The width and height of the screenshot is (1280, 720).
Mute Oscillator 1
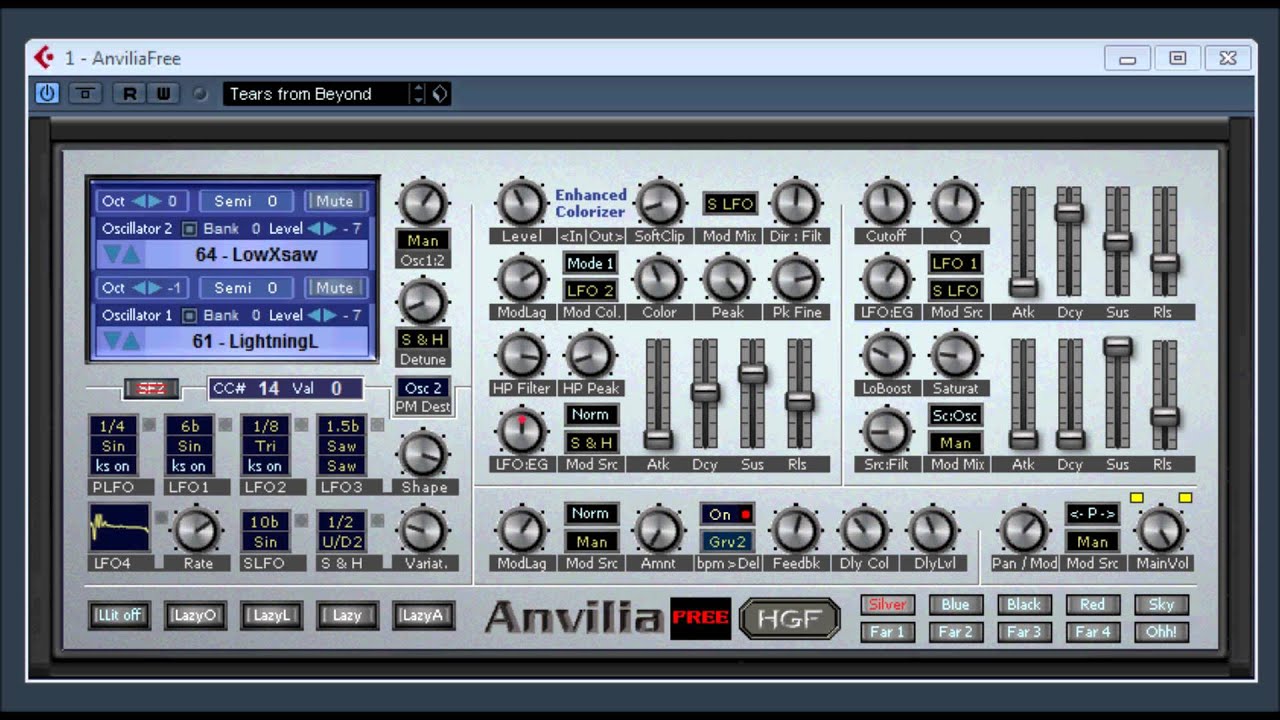click(x=335, y=287)
